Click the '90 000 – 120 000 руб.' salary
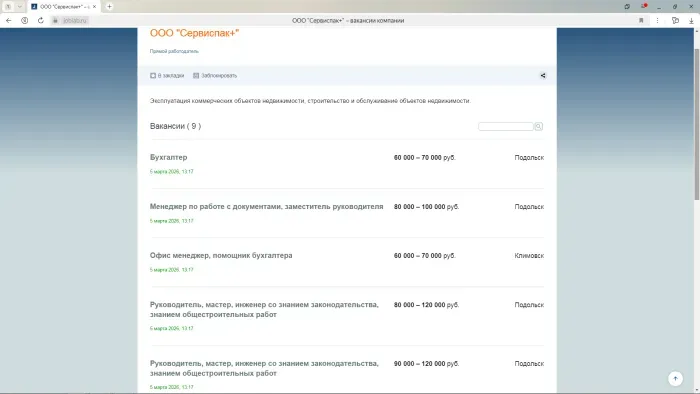This screenshot has width=700, height=394. click(x=426, y=364)
